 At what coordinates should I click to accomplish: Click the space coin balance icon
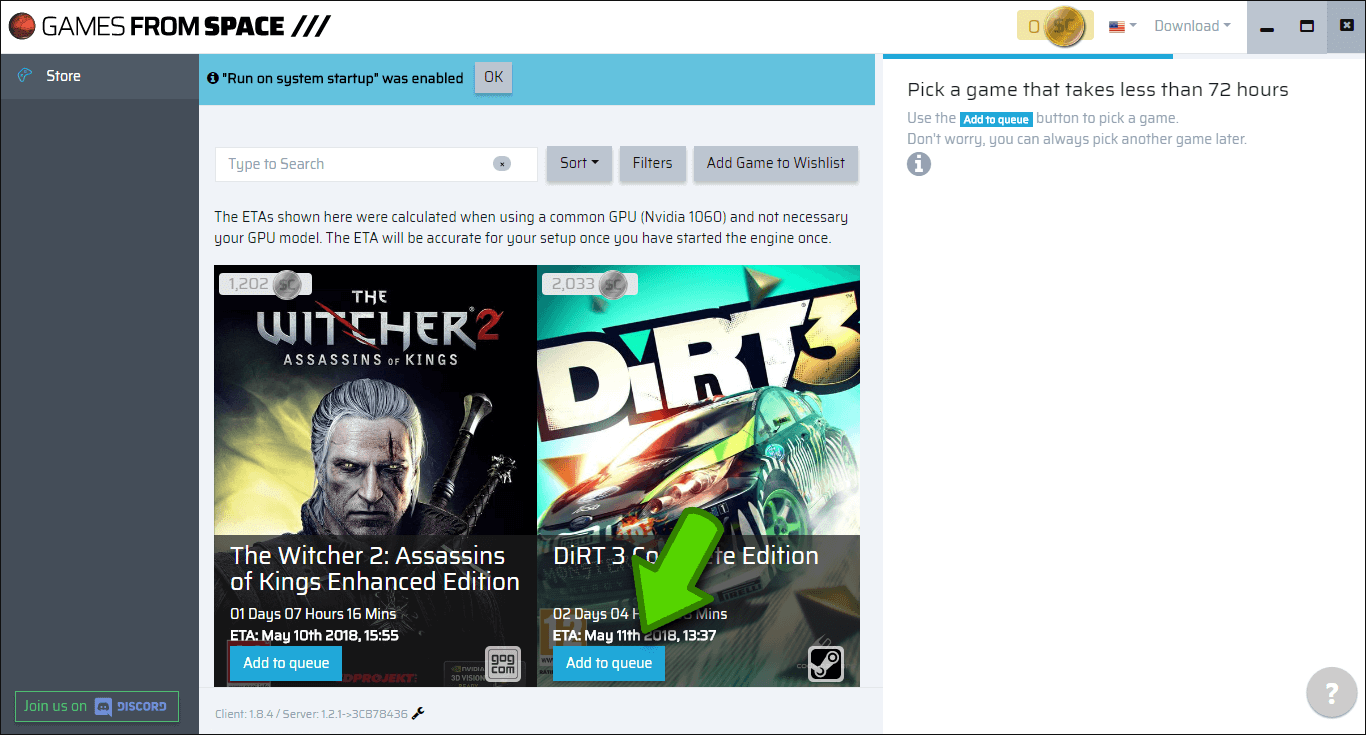tap(1064, 26)
